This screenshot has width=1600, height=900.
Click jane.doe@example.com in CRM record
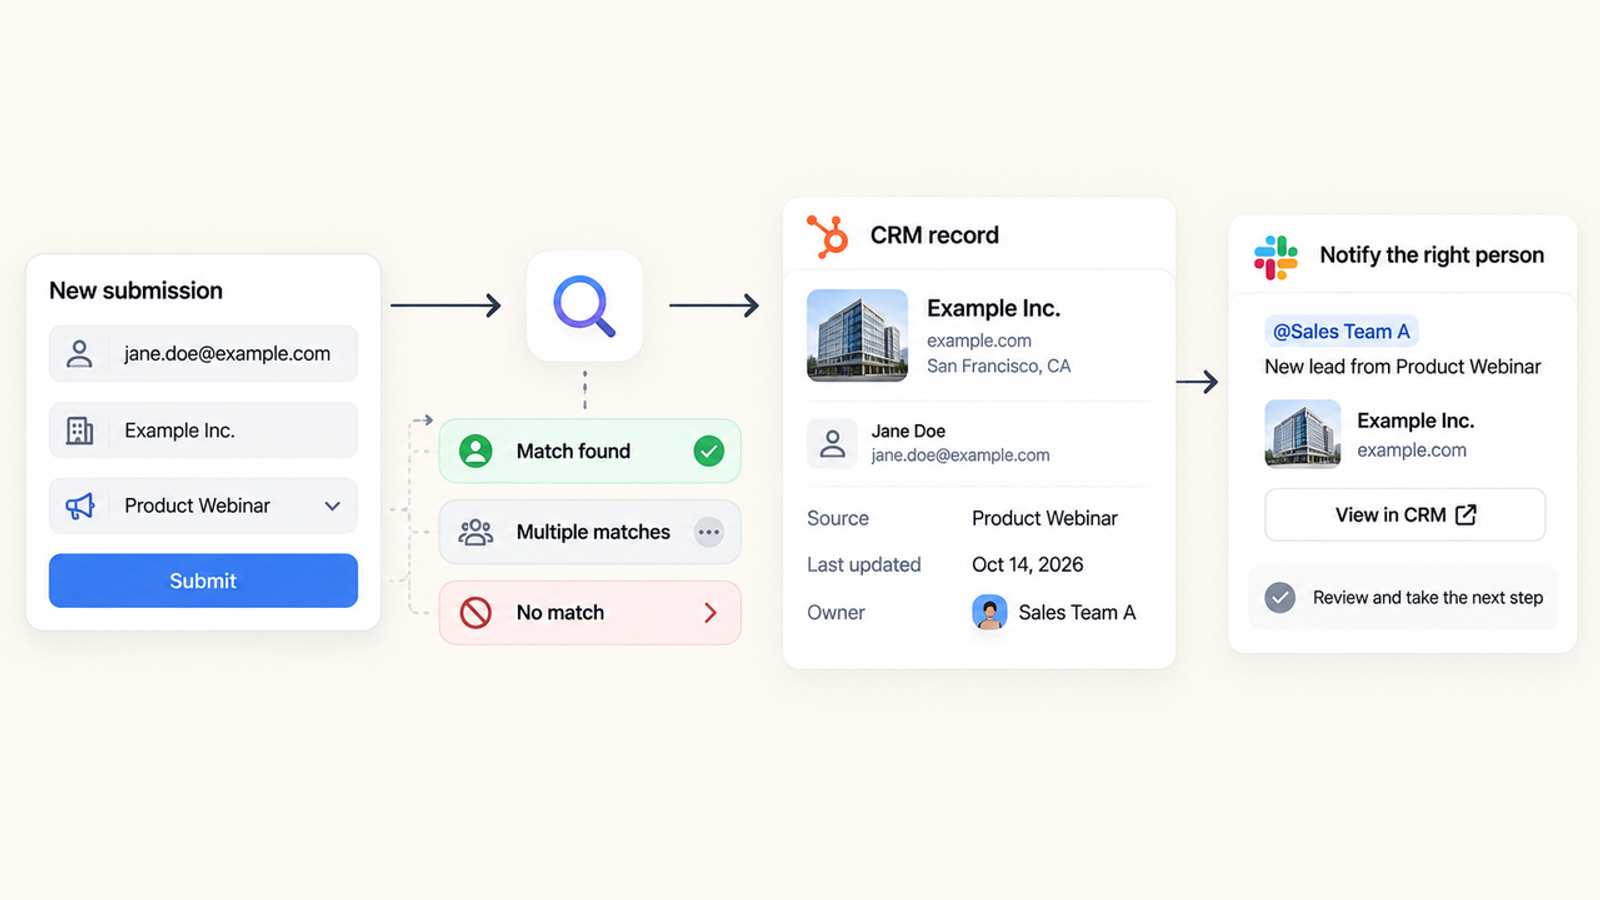pos(961,455)
